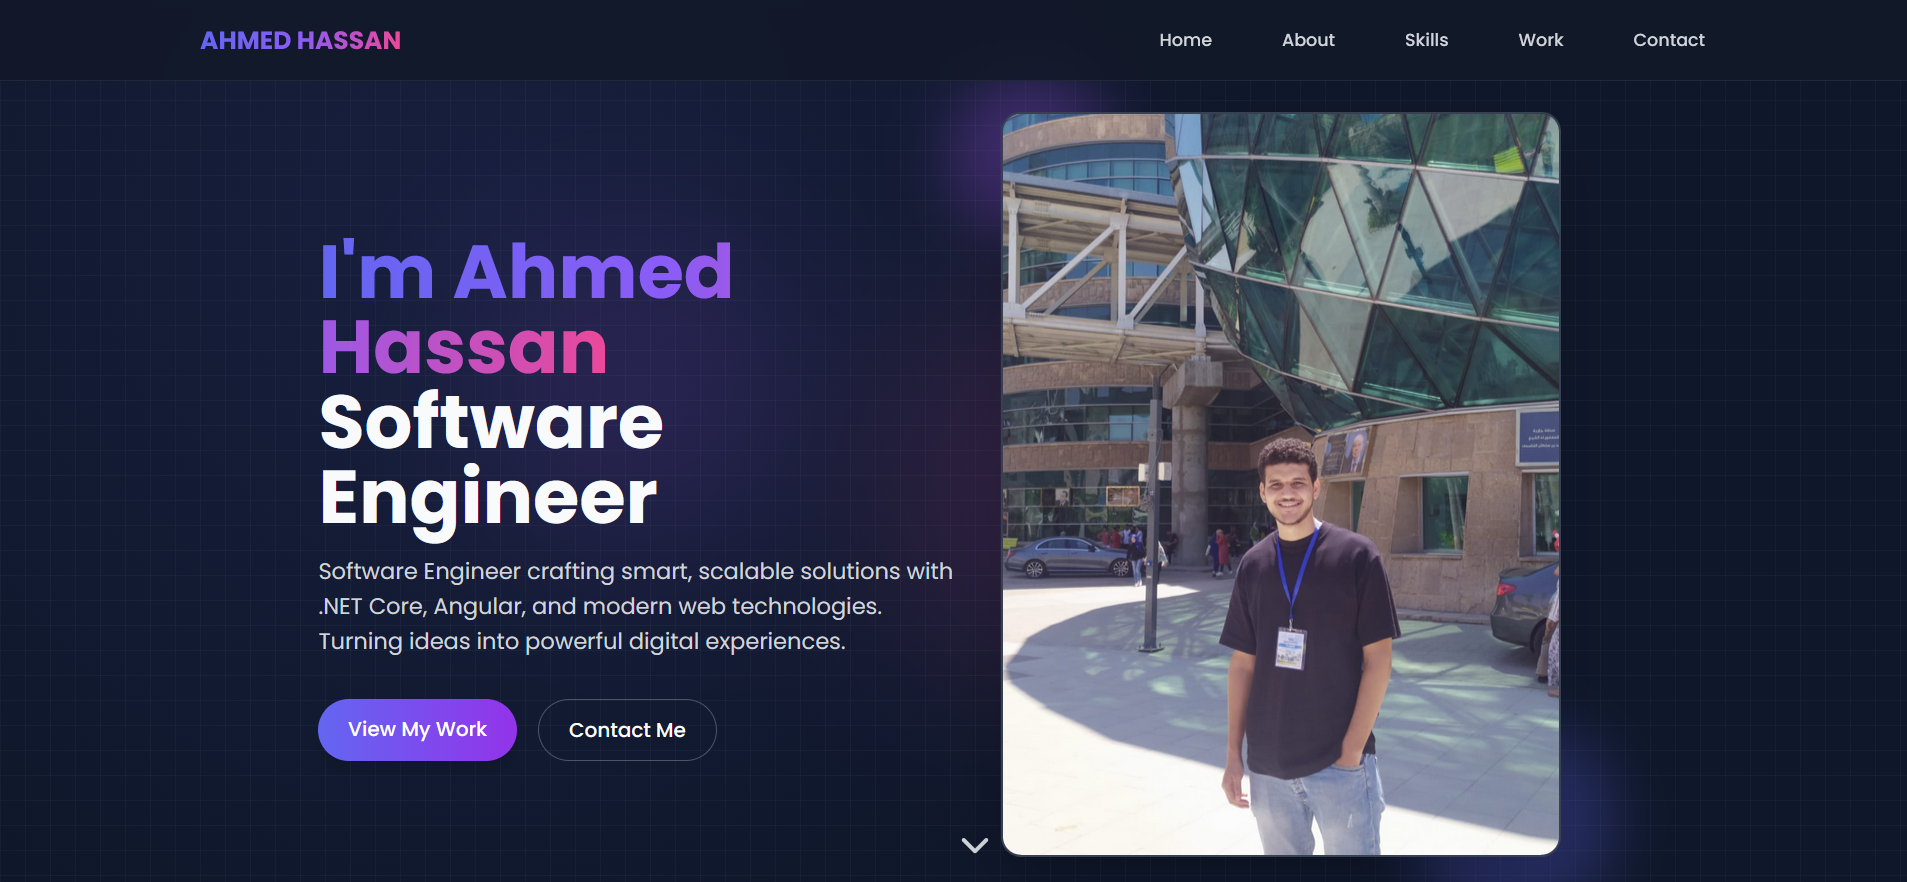Go to the Home nav item
Image resolution: width=1907 pixels, height=882 pixels.
tap(1185, 40)
